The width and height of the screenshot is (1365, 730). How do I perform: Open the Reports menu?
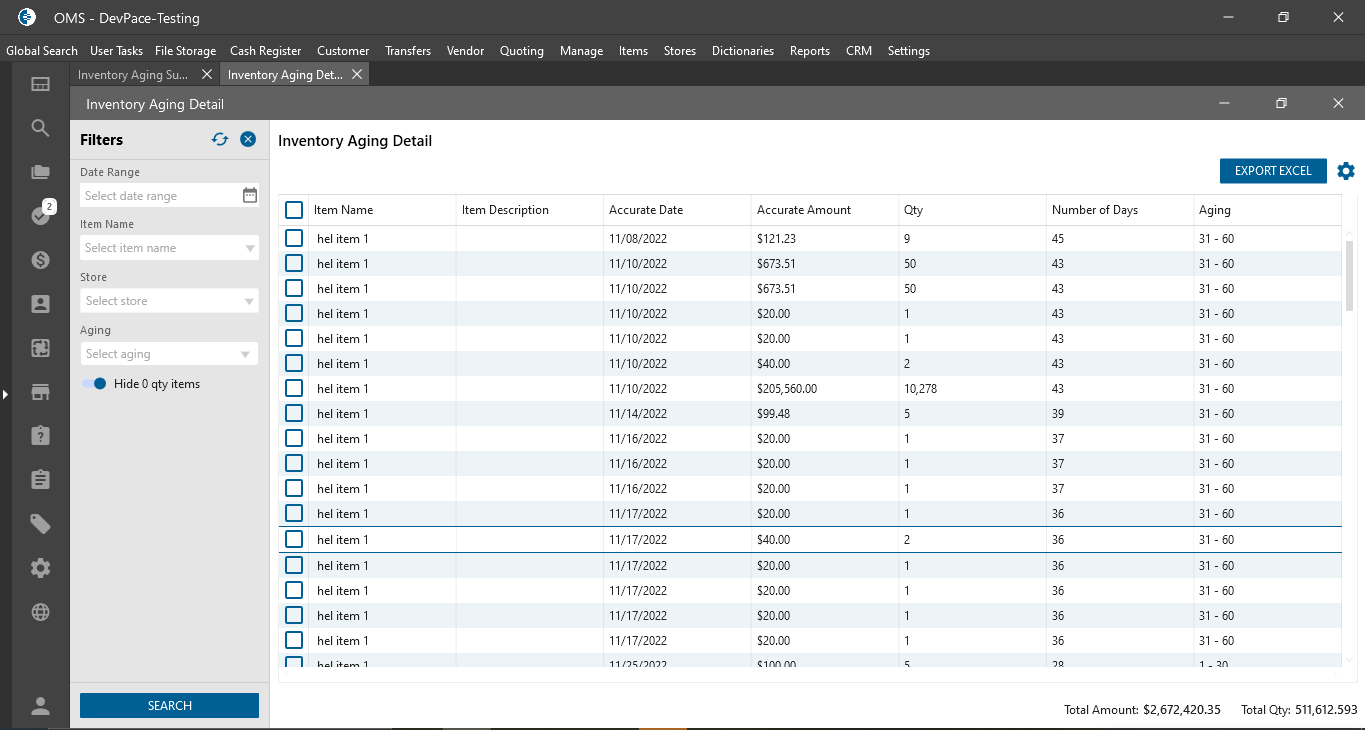point(809,51)
